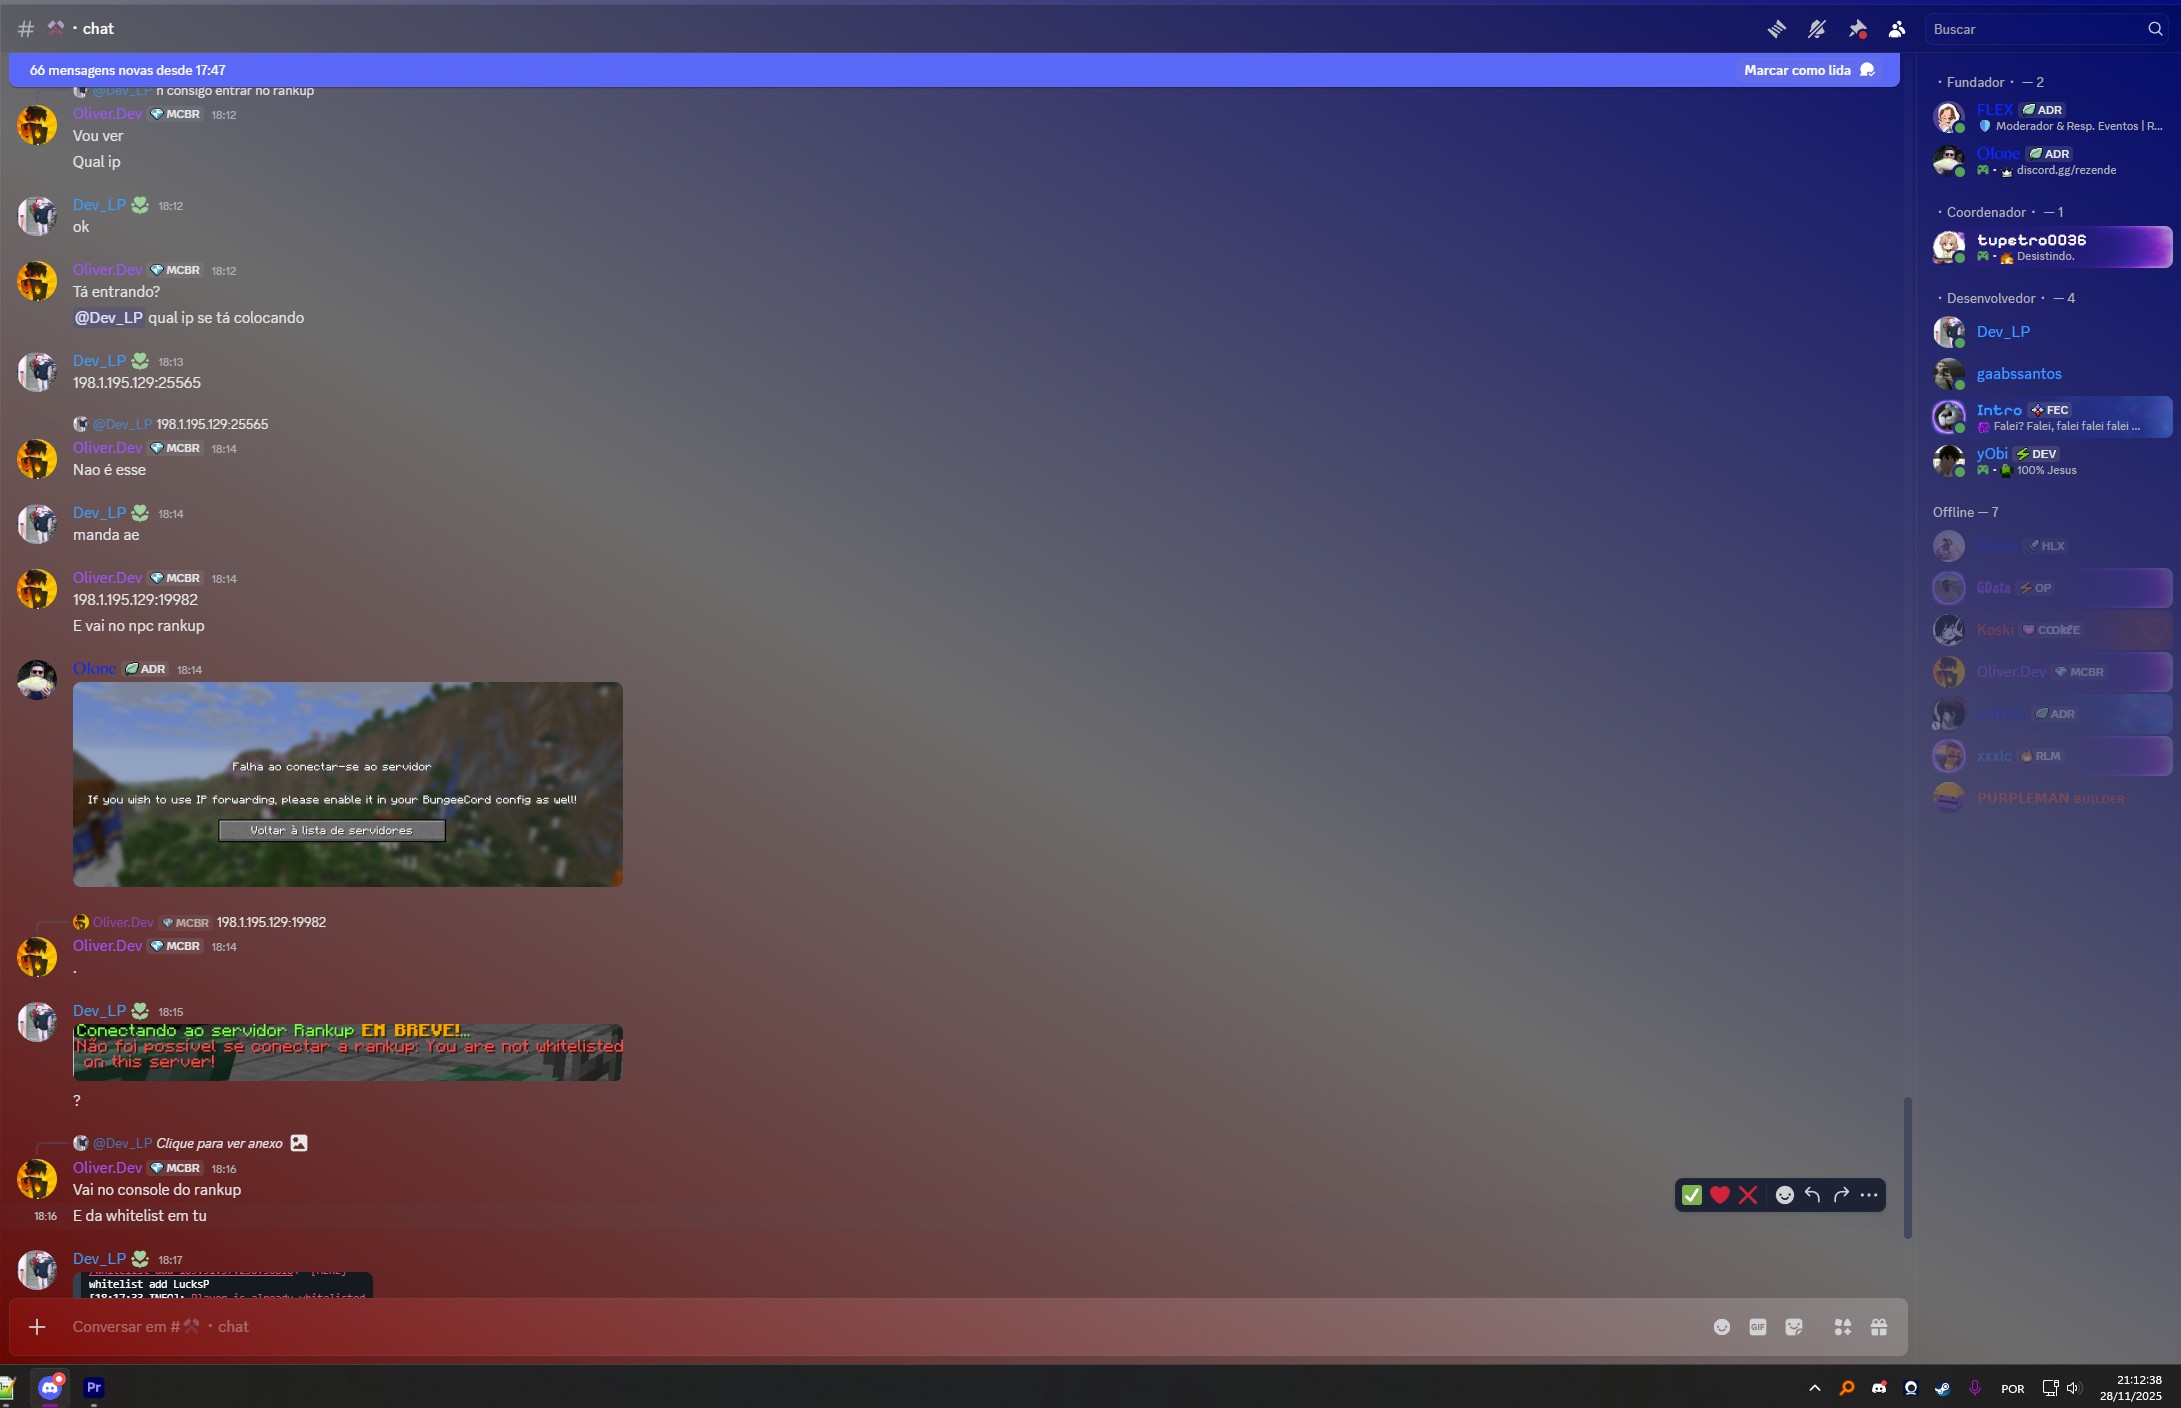
Task: Open the POR keyboard language menu
Action: (2011, 1388)
